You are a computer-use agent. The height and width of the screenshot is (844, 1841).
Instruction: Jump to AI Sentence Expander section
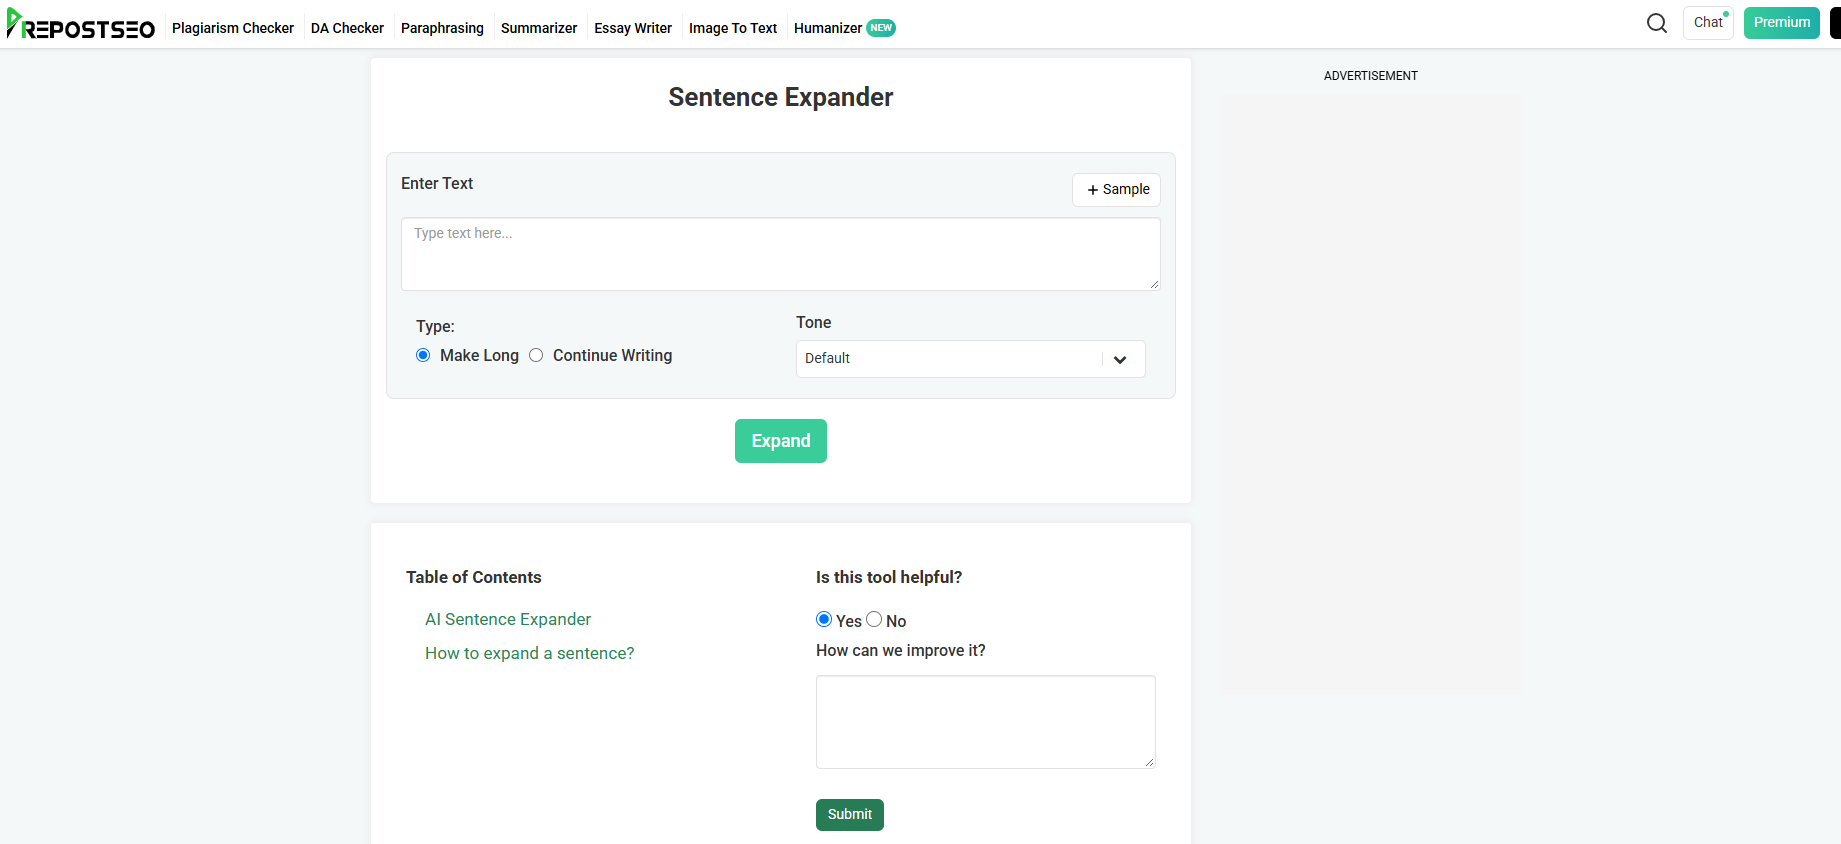tap(508, 619)
